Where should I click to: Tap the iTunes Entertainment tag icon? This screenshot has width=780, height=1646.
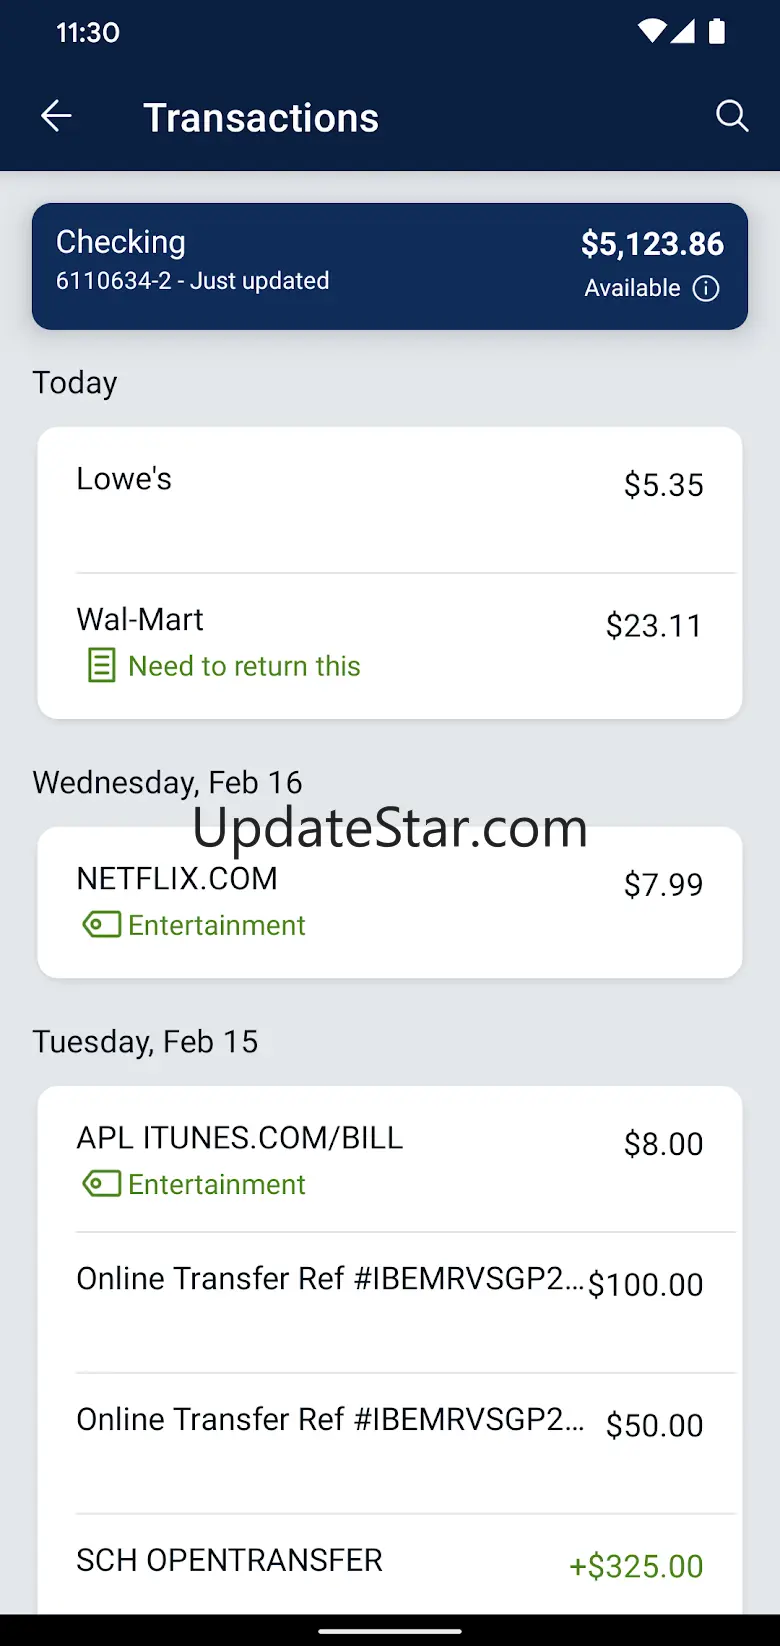click(x=101, y=1184)
